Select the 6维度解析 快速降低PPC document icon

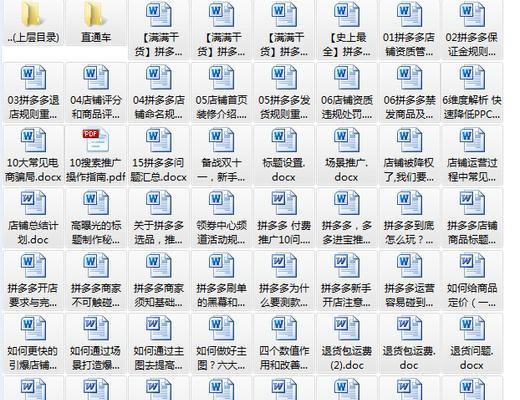(x=472, y=77)
